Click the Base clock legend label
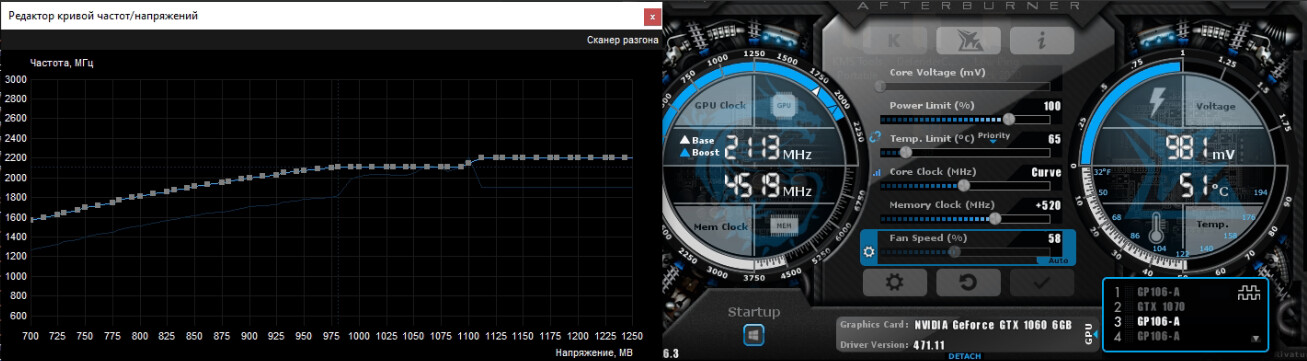1307x361 pixels. [698, 140]
